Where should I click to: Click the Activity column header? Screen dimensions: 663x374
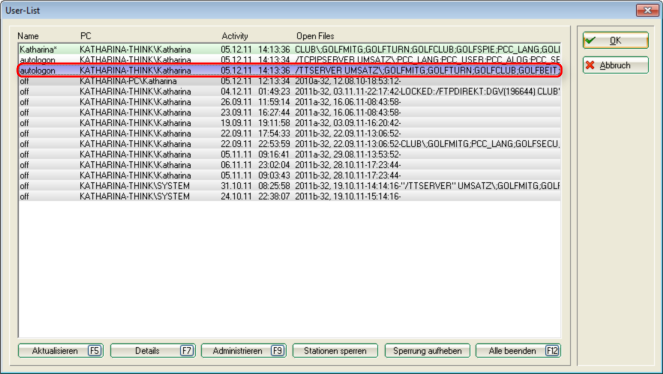pos(235,36)
